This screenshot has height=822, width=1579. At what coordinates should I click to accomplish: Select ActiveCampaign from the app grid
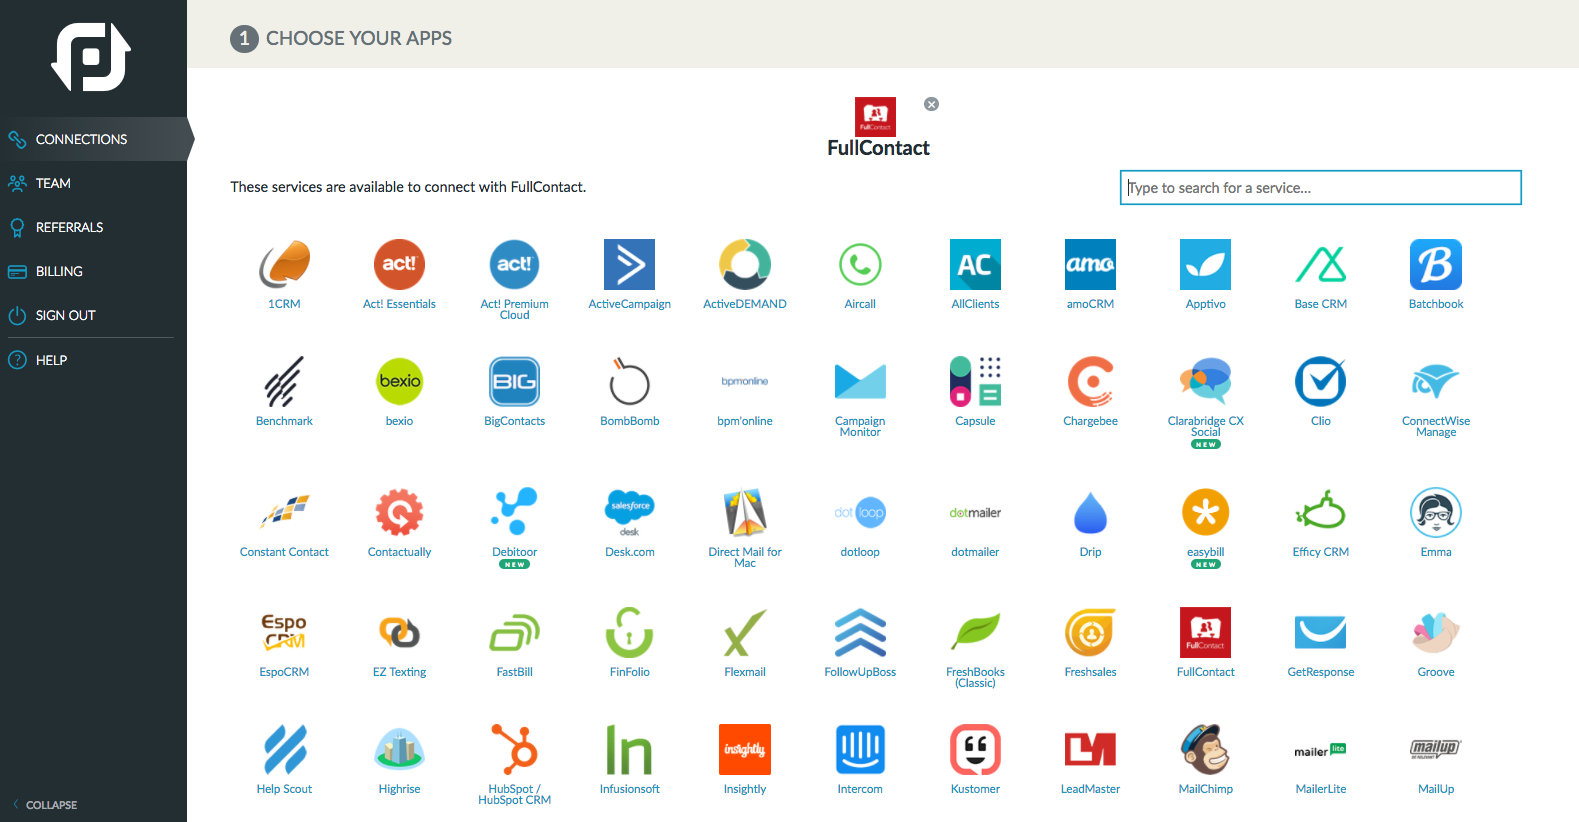click(629, 264)
